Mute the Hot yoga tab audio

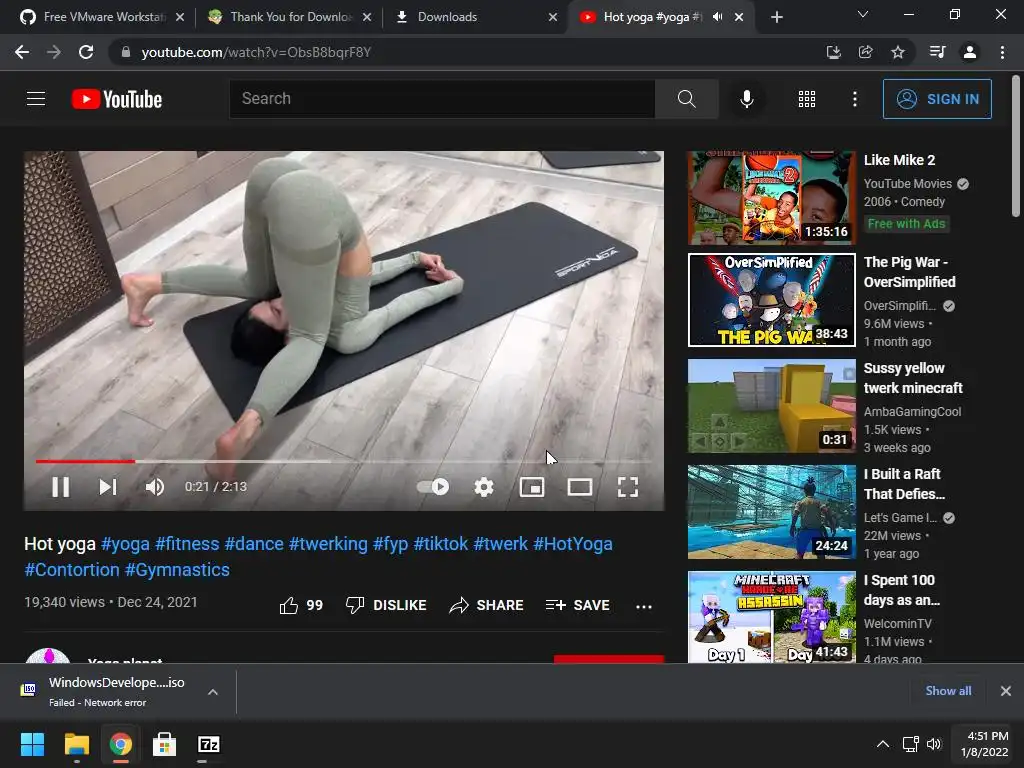pyautogui.click(x=717, y=17)
